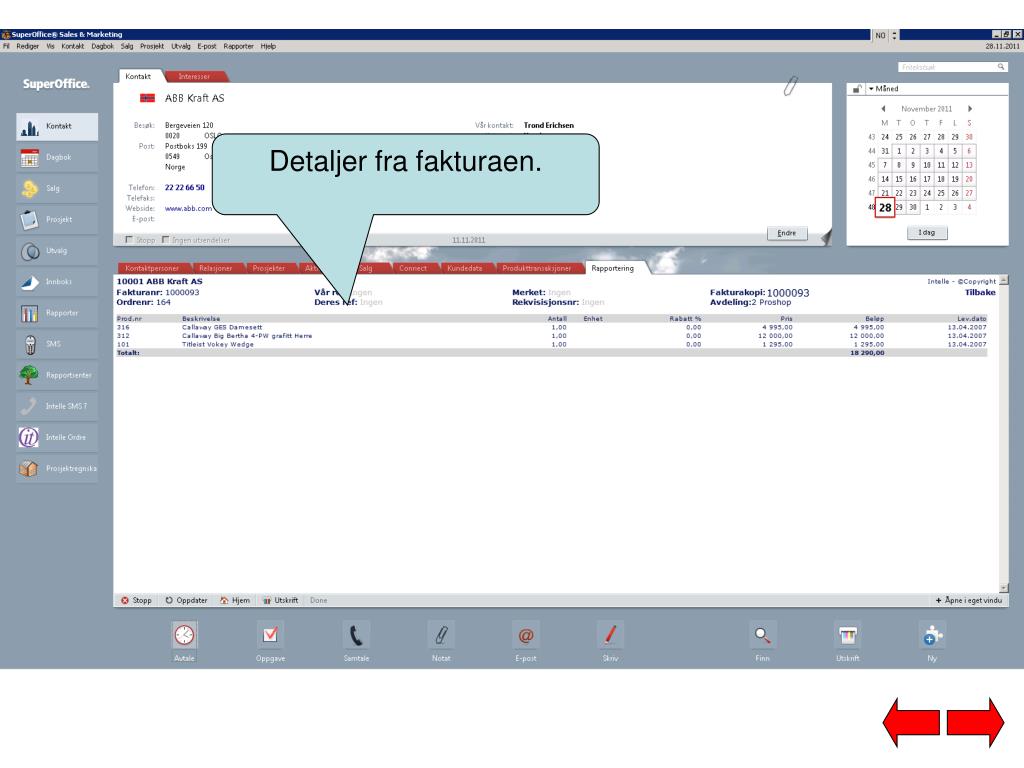The width and height of the screenshot is (1024, 768).
Task: Switch to the Kundedata tab
Action: [x=465, y=268]
